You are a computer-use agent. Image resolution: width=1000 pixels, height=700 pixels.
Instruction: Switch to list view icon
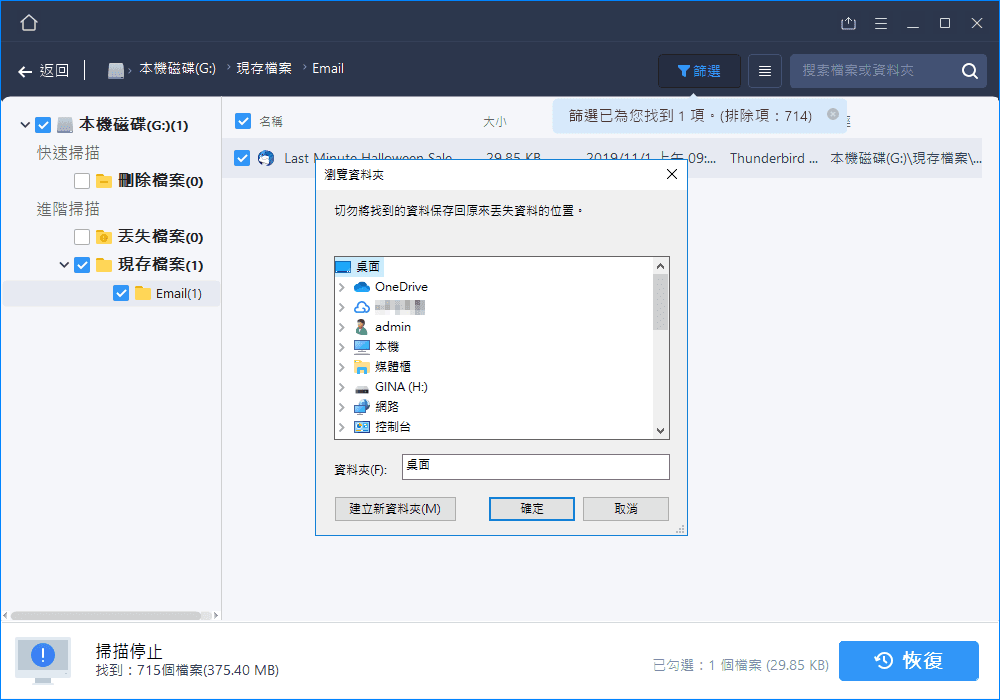coord(765,71)
